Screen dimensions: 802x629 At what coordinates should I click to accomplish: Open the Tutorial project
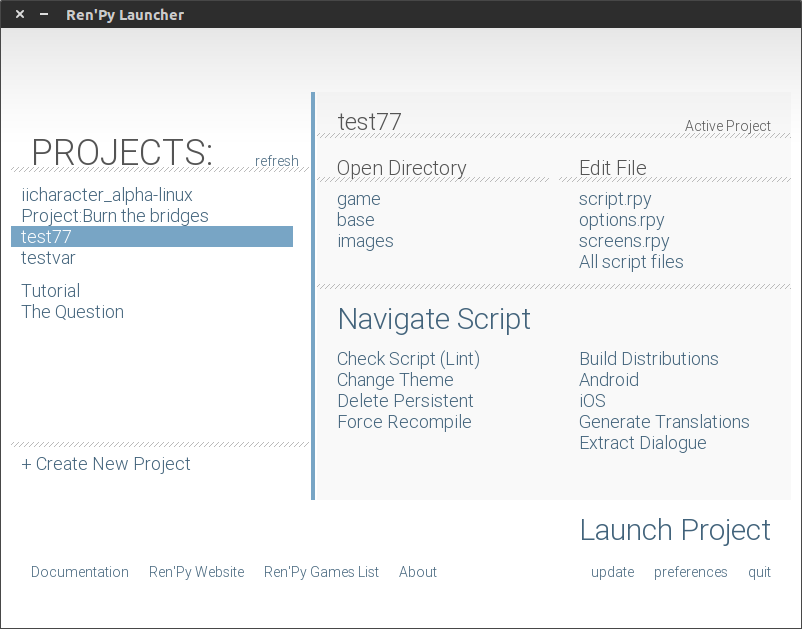51,291
